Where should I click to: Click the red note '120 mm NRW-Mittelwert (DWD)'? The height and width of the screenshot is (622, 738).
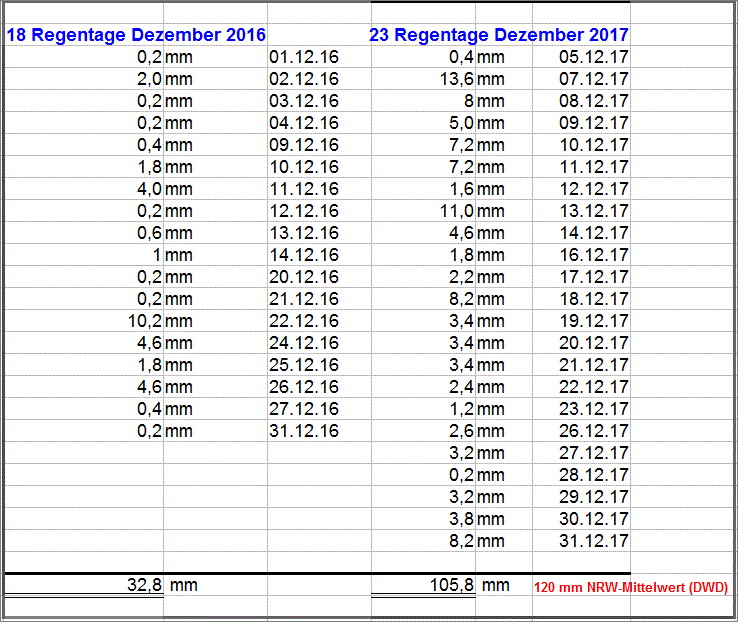(x=631, y=588)
